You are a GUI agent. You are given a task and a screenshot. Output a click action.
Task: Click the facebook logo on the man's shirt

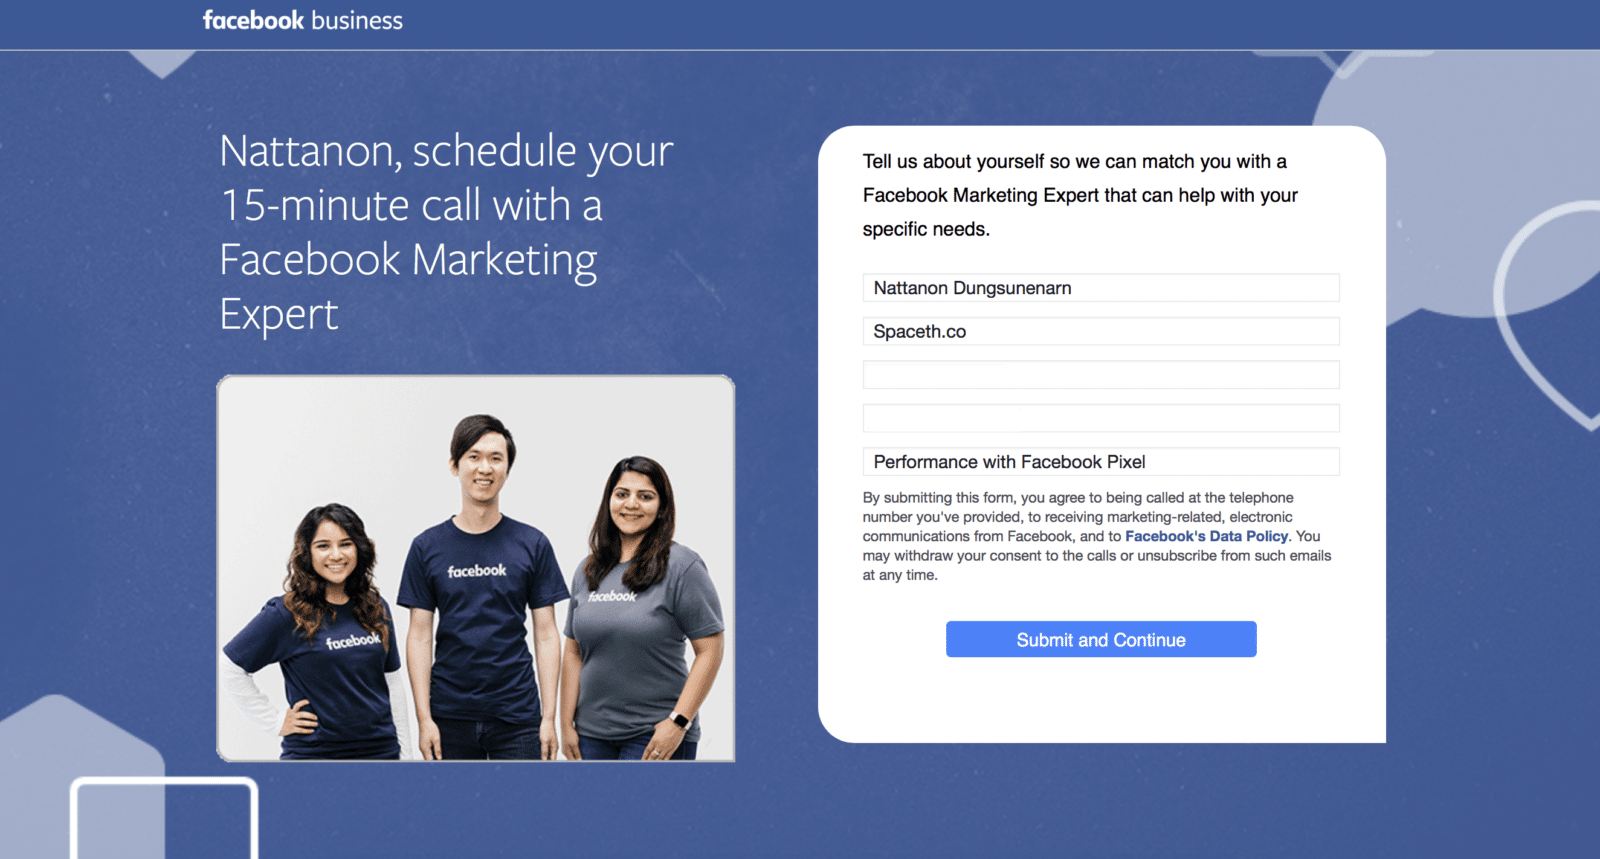477,571
